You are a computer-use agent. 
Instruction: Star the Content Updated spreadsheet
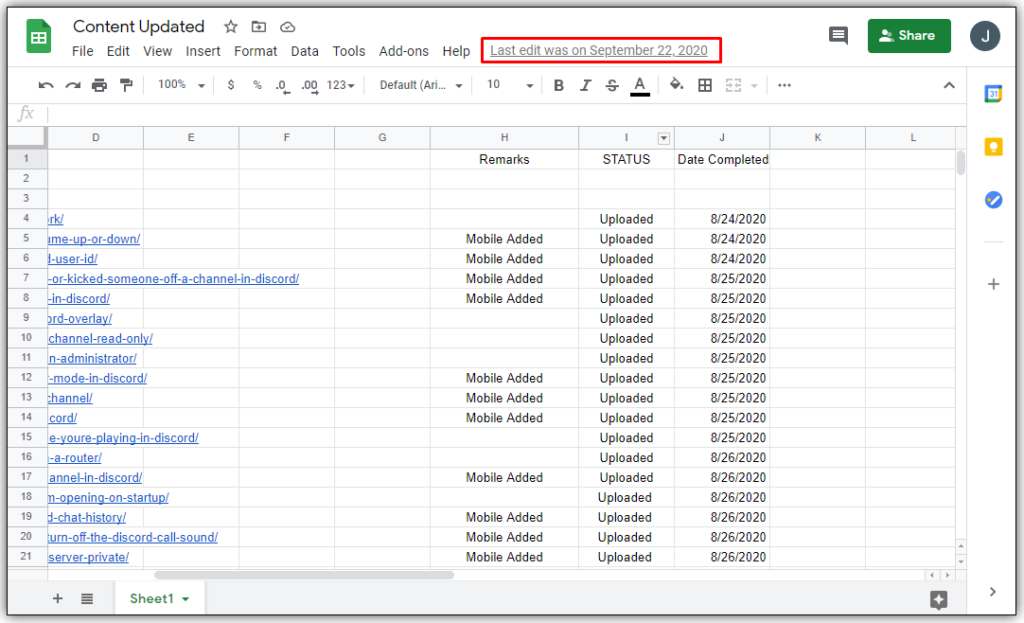pyautogui.click(x=230, y=27)
